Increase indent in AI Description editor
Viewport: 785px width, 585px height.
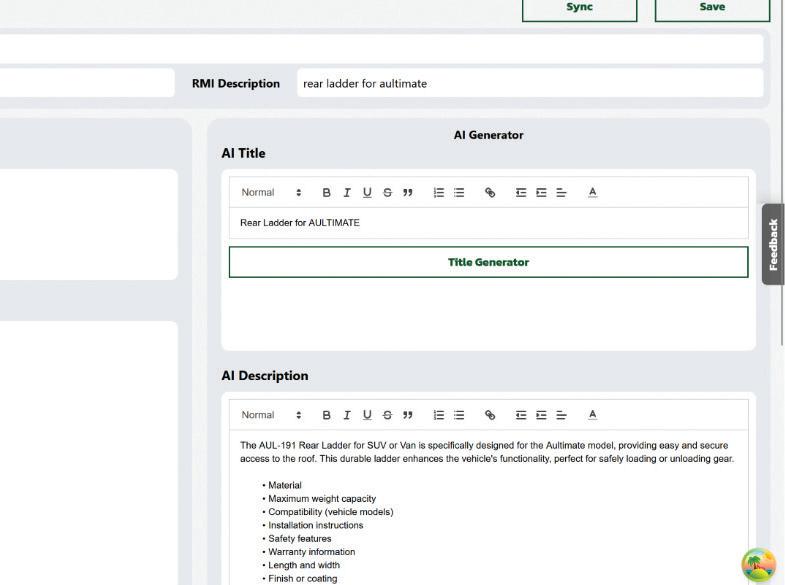pyautogui.click(x=541, y=415)
